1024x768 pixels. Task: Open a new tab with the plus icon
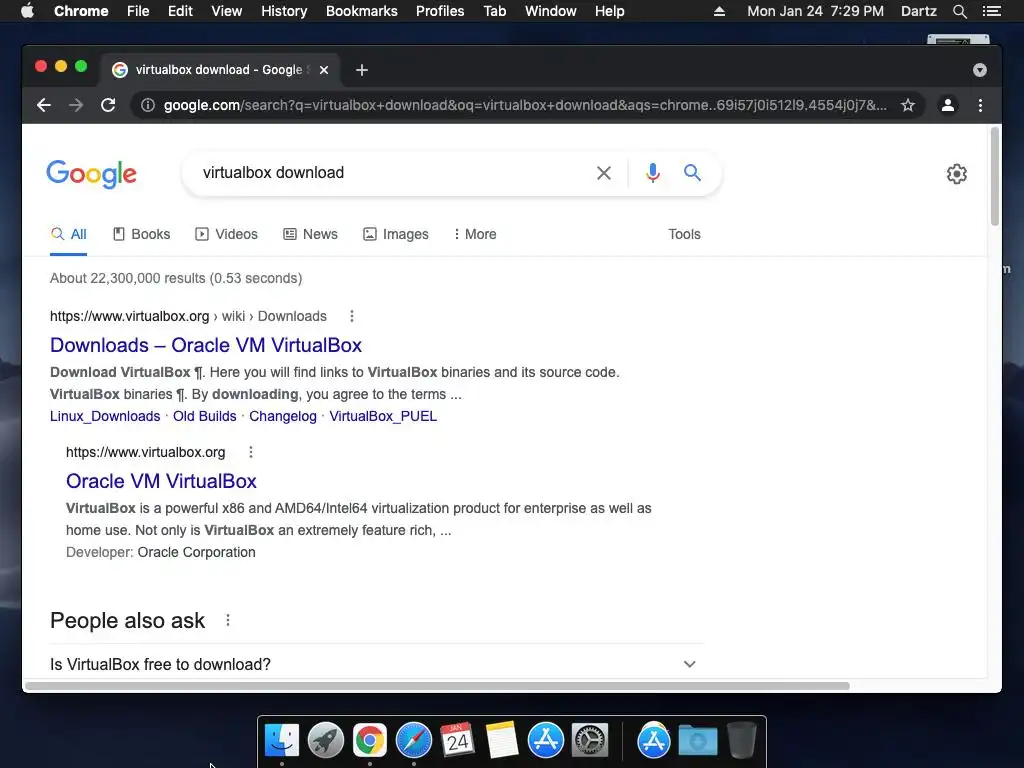pyautogui.click(x=362, y=70)
